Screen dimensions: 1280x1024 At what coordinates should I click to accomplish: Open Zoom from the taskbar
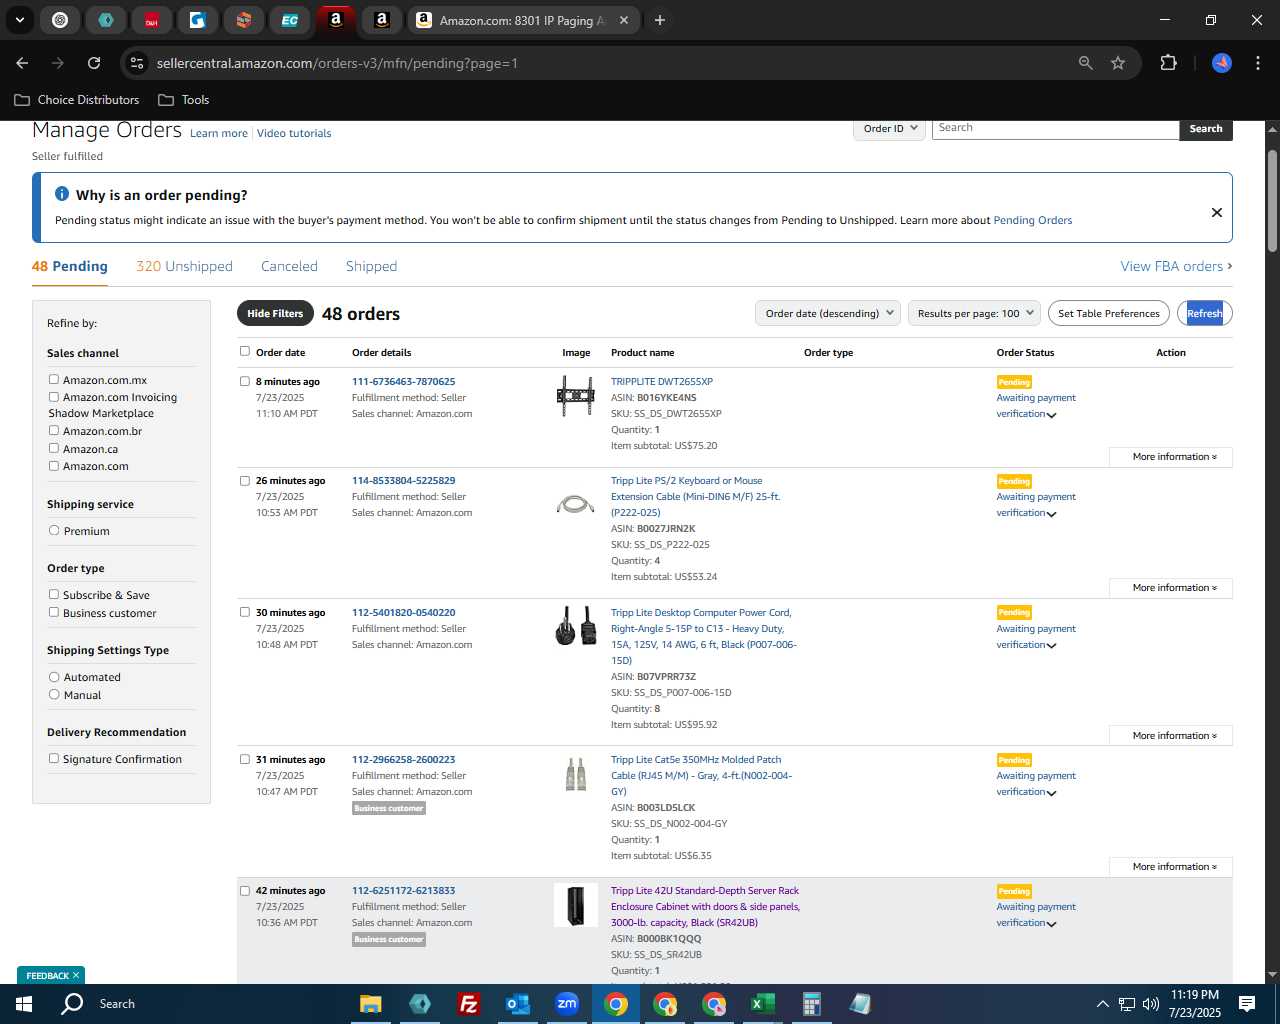pos(567,1004)
